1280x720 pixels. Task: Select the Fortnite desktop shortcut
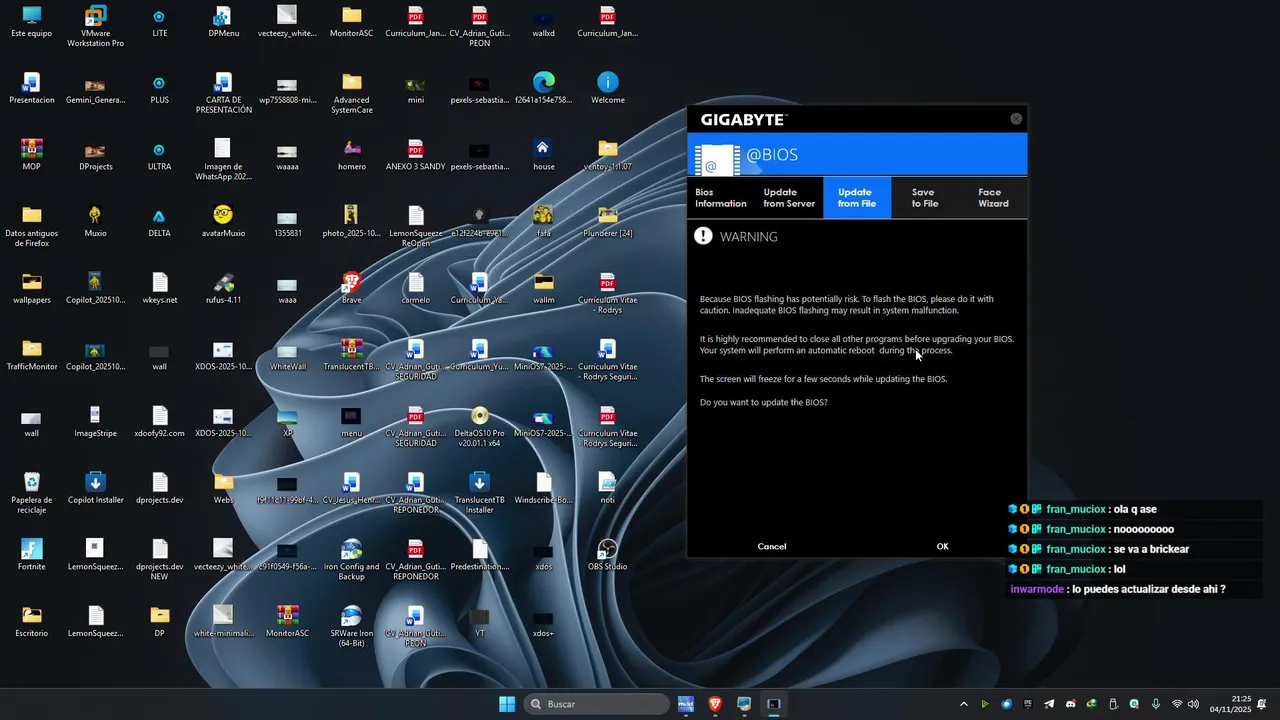coord(32,555)
